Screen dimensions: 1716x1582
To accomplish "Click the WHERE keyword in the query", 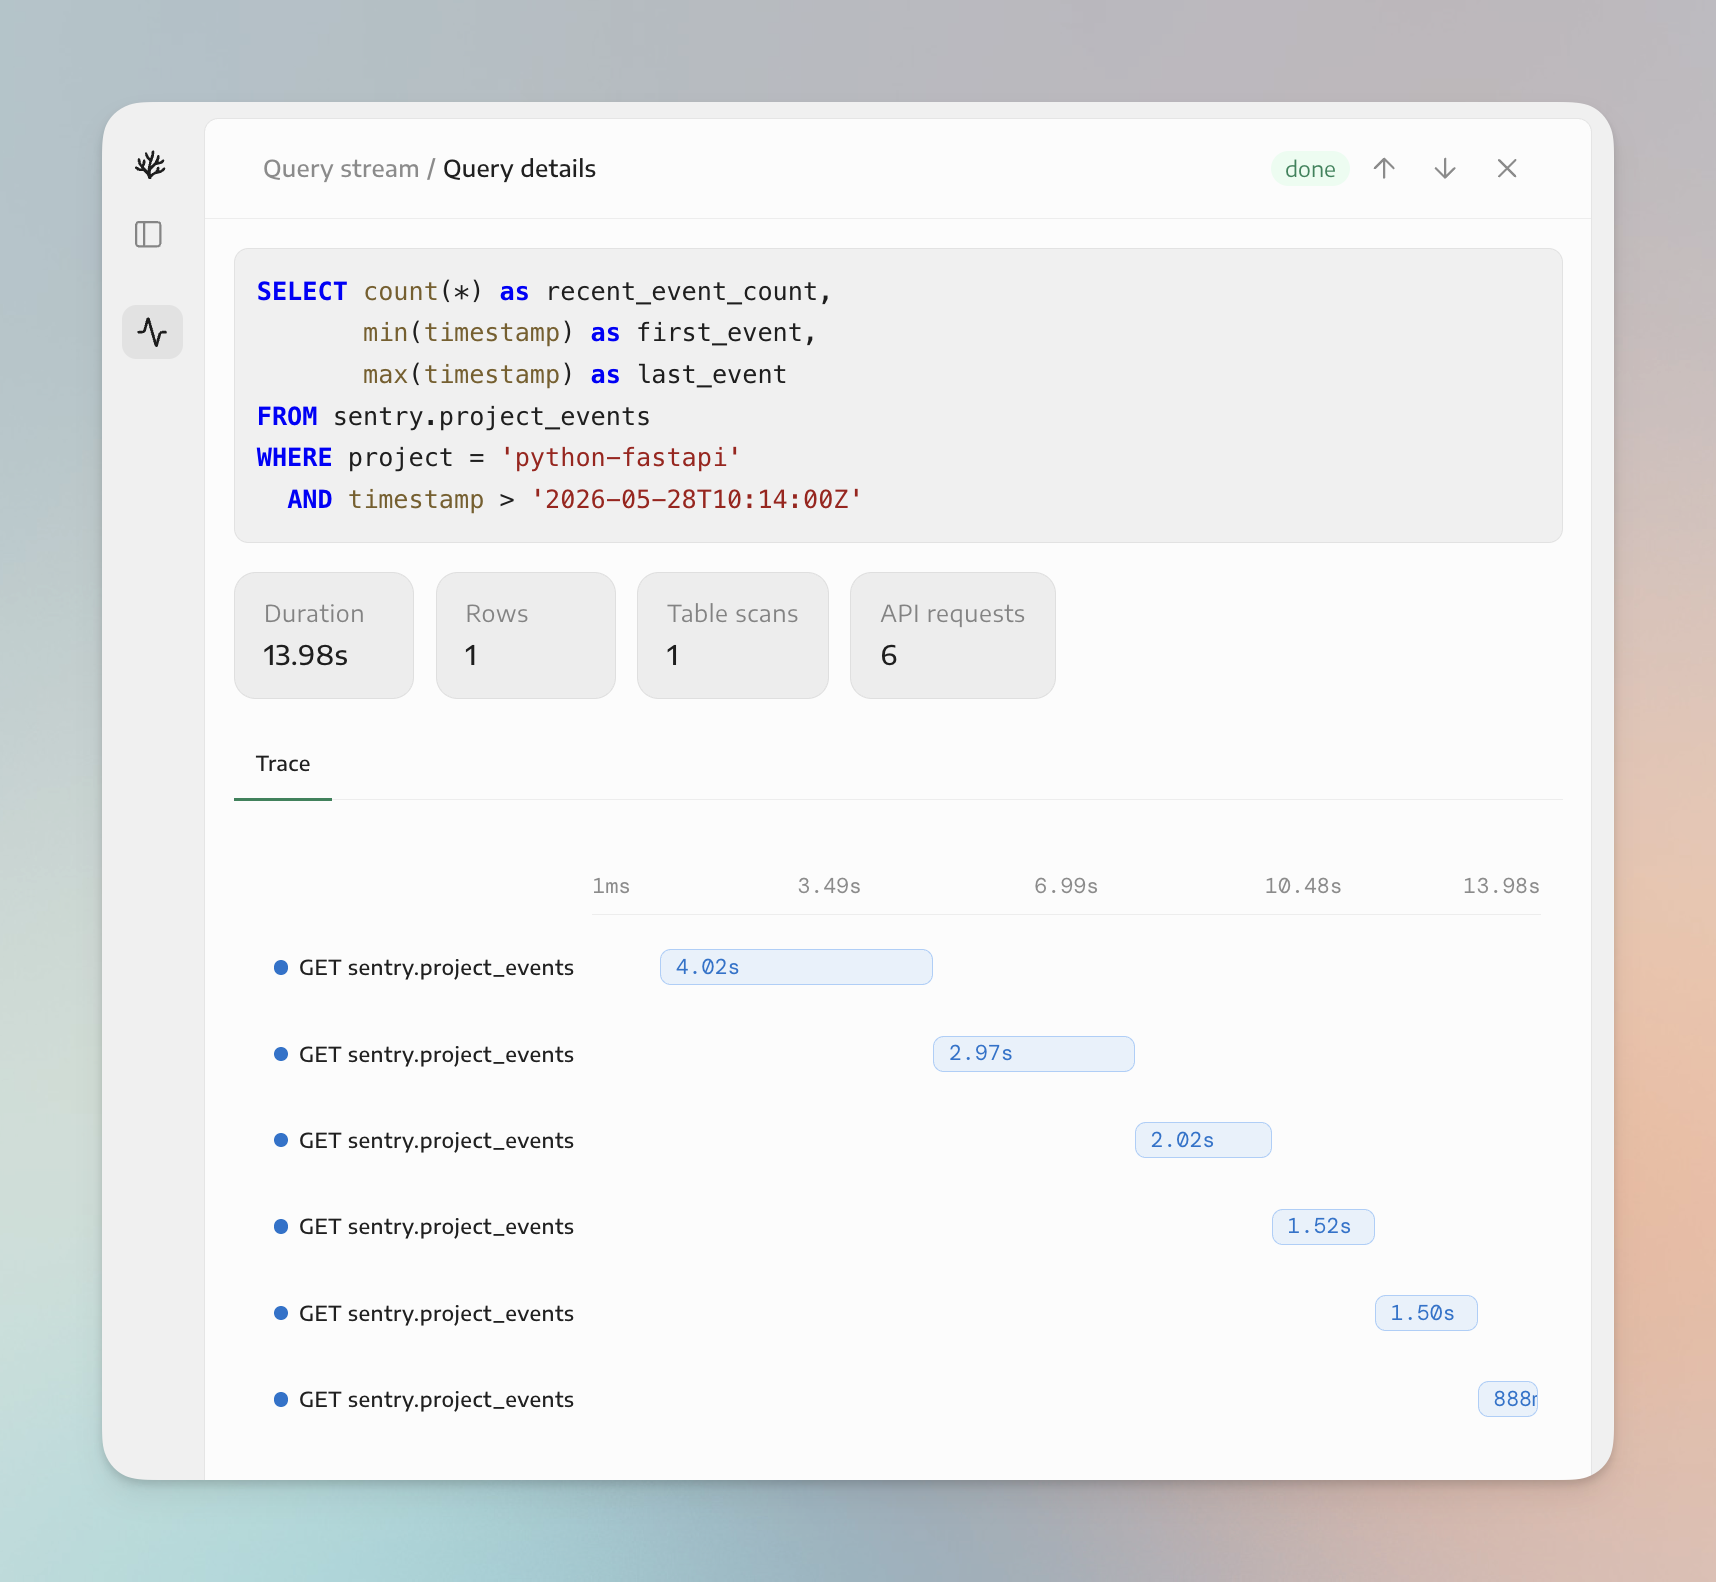I will 294,458.
